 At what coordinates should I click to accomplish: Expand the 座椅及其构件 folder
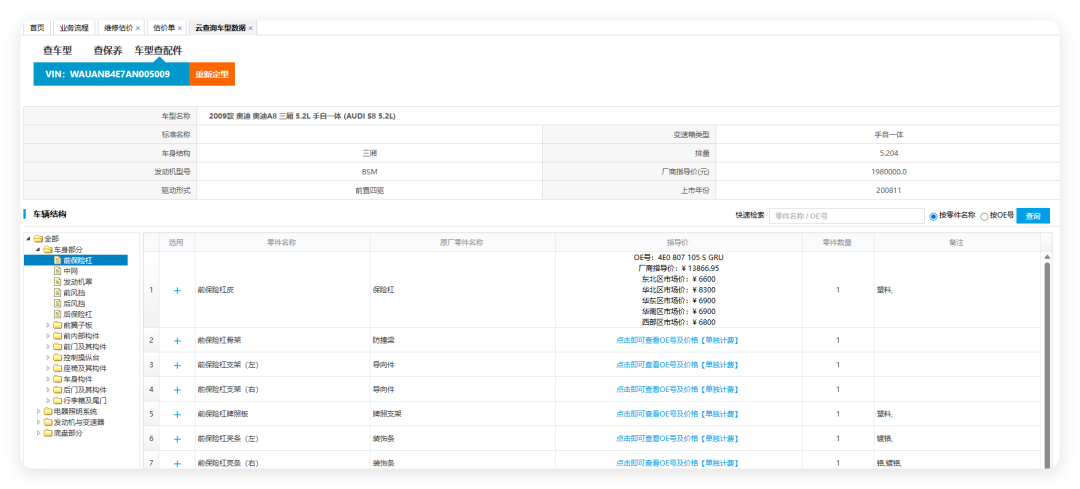pos(48,368)
